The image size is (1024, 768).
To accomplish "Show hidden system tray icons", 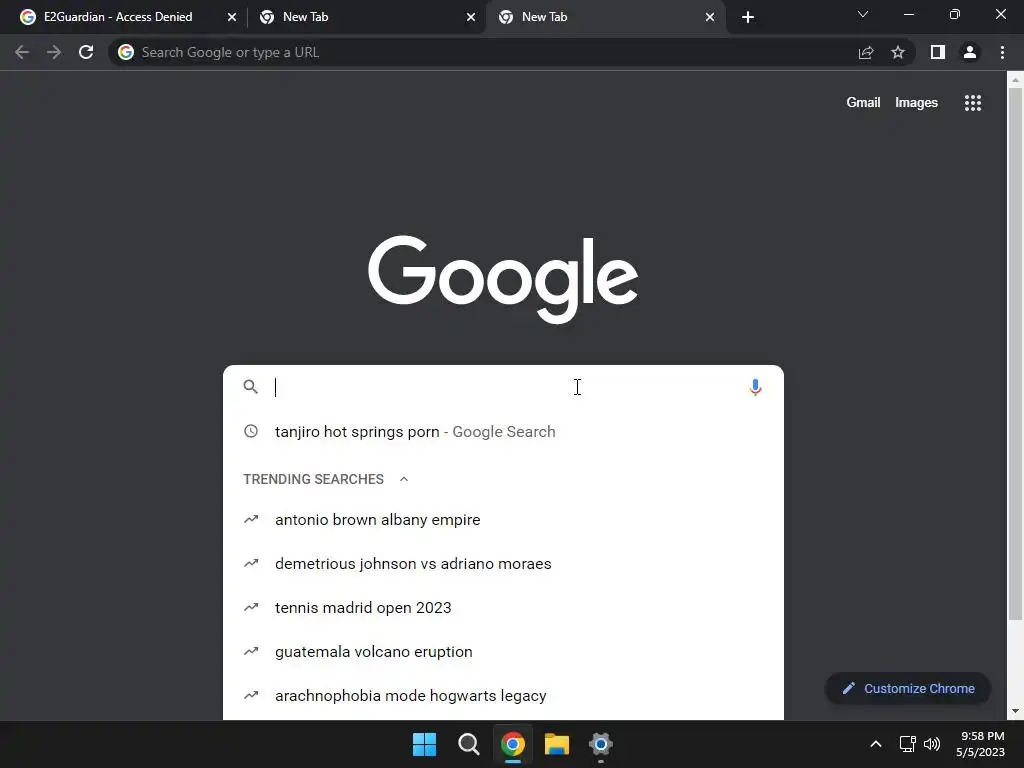I will point(876,744).
